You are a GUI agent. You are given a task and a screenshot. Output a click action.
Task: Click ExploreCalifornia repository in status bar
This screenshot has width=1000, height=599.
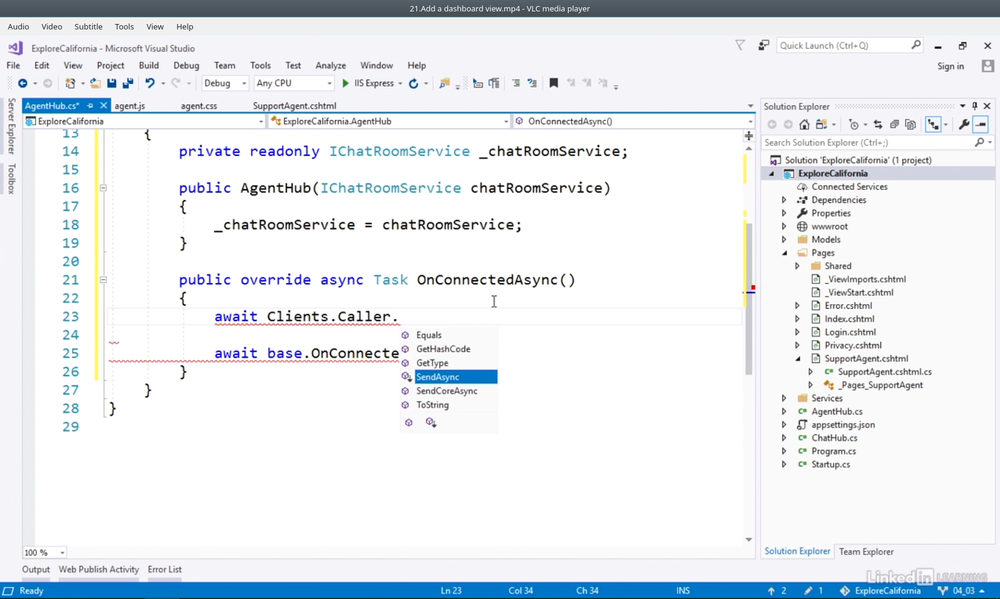[x=880, y=591]
